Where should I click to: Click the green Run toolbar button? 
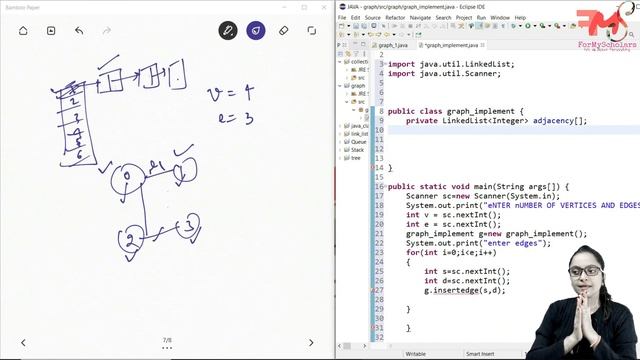tap(528, 26)
